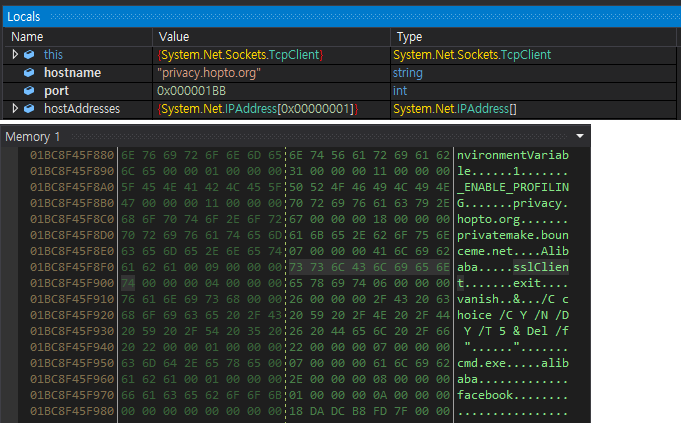The width and height of the screenshot is (685, 427).
Task: Click hex bytes '70 72 69 76 61 63 79 2E'
Action: coord(369,203)
